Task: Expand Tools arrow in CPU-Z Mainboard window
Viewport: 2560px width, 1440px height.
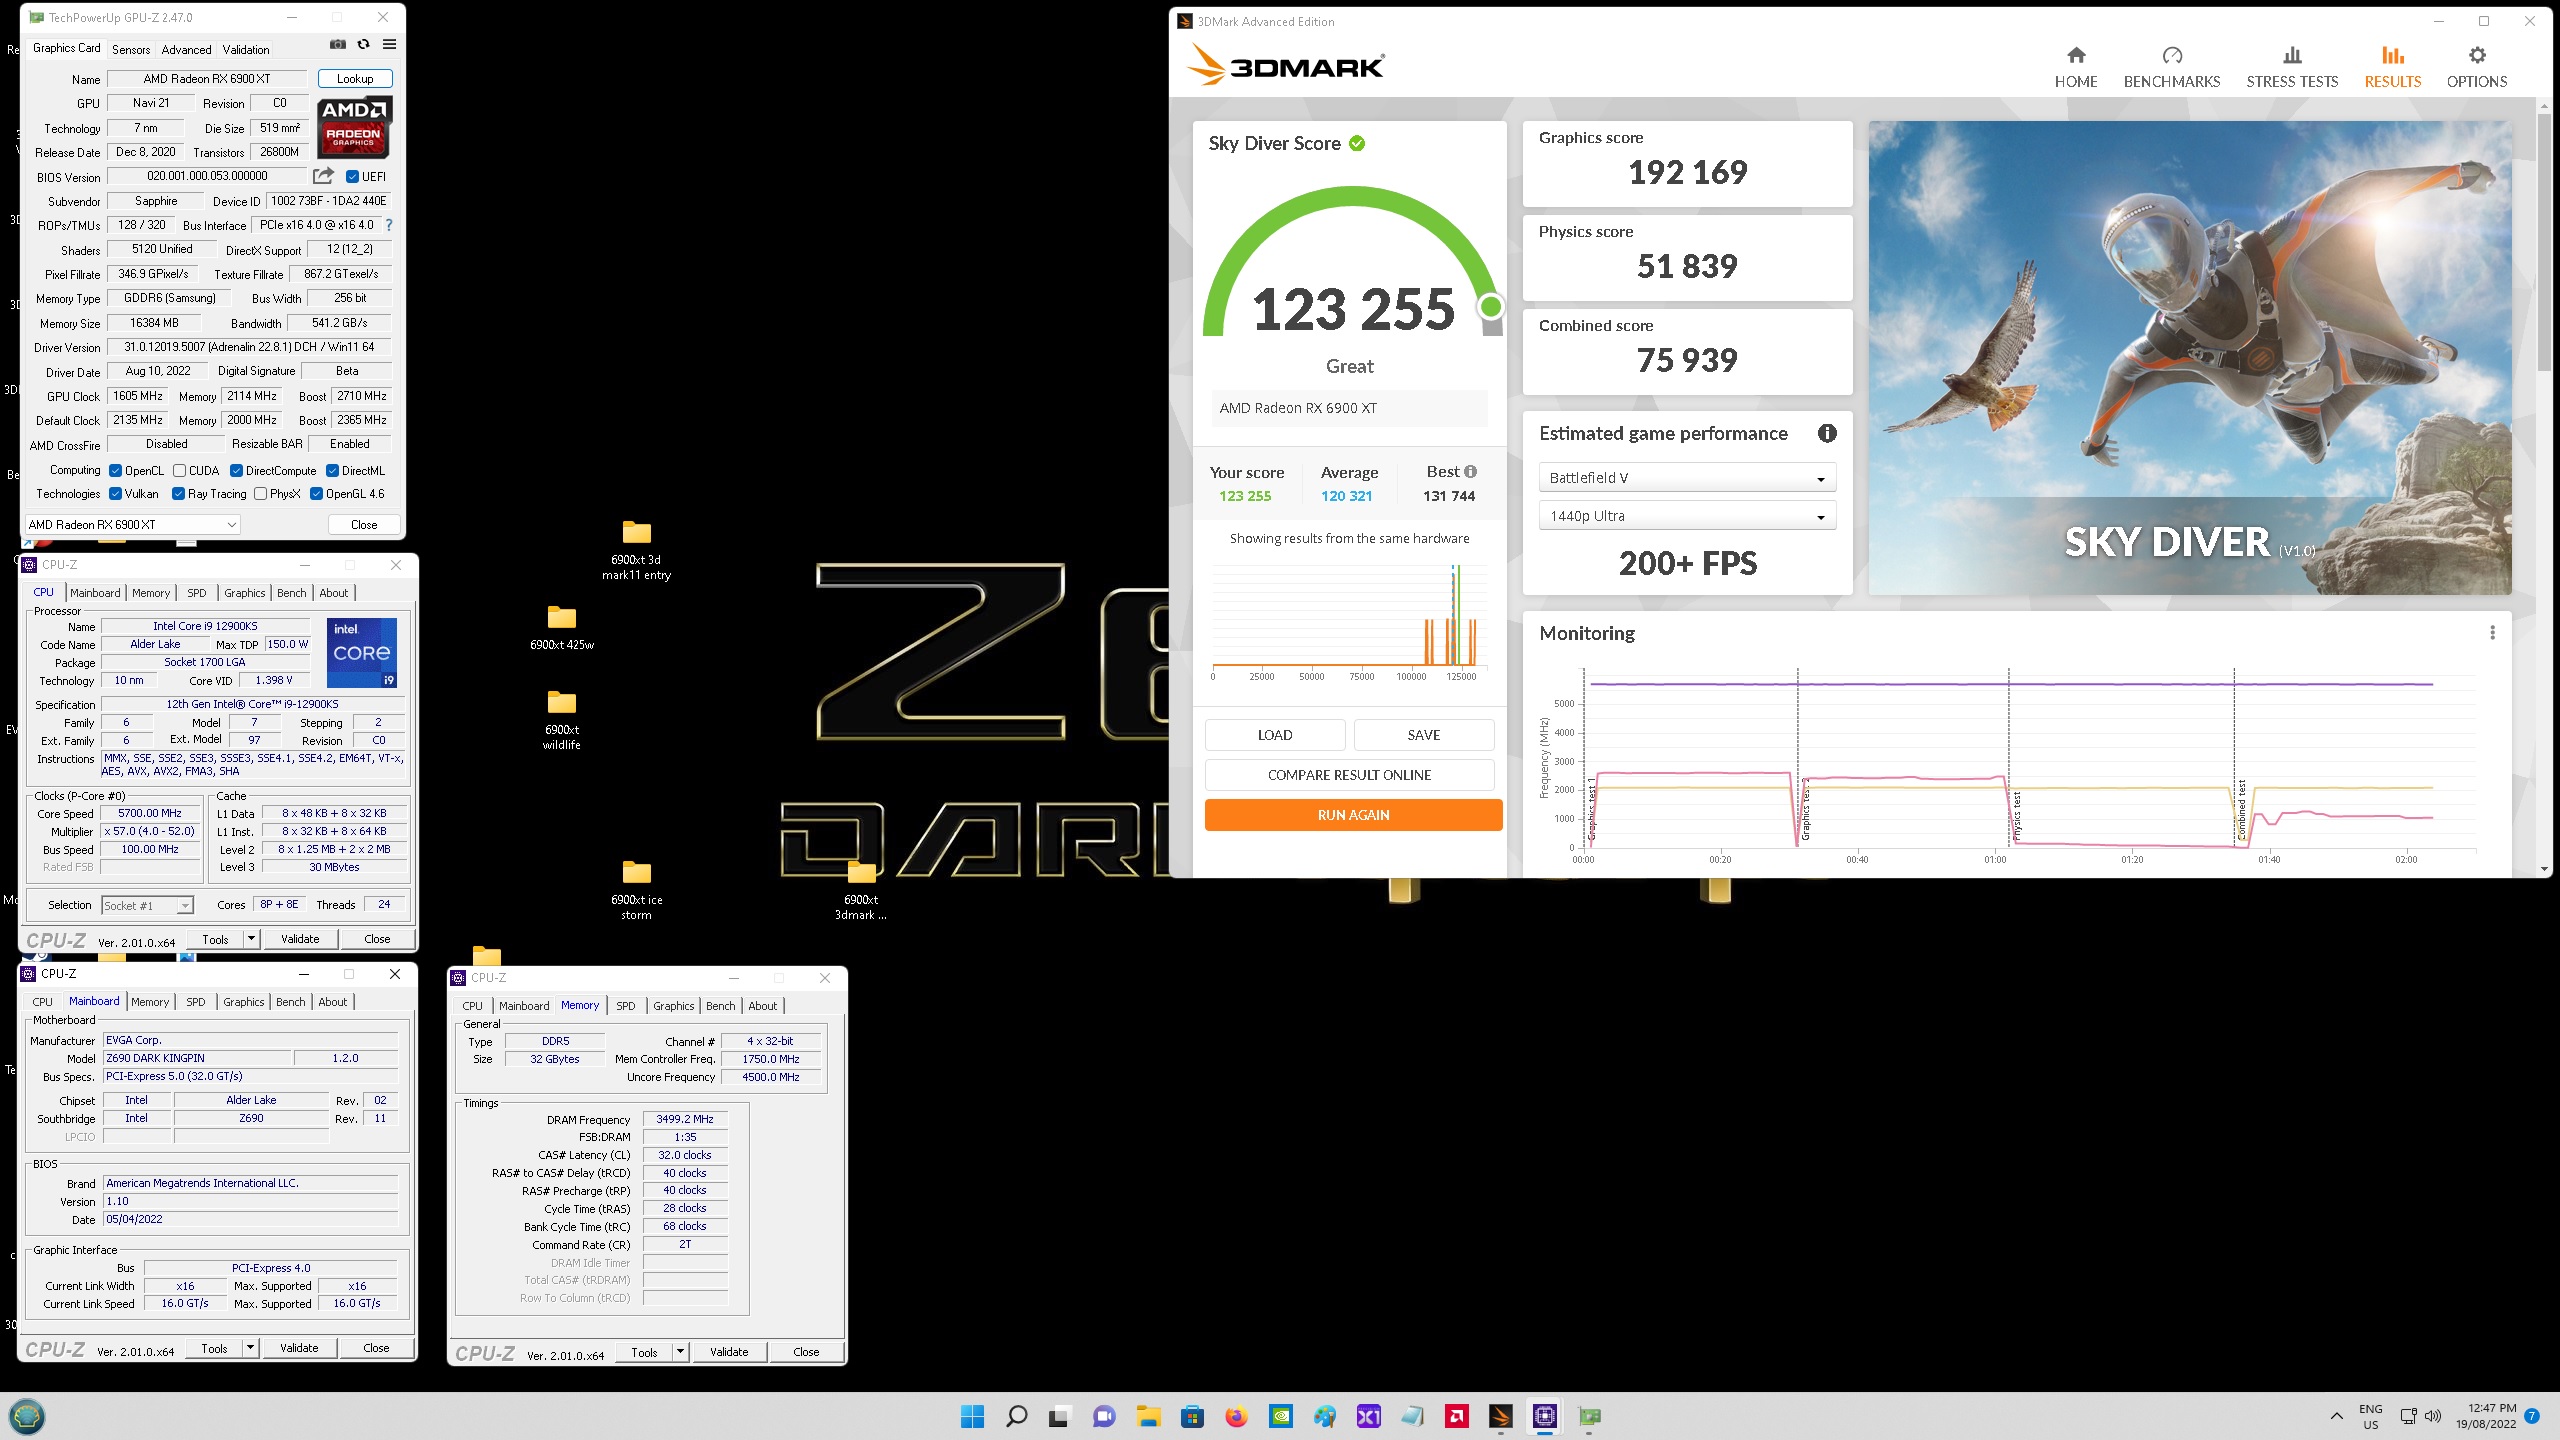Action: pos(250,1348)
